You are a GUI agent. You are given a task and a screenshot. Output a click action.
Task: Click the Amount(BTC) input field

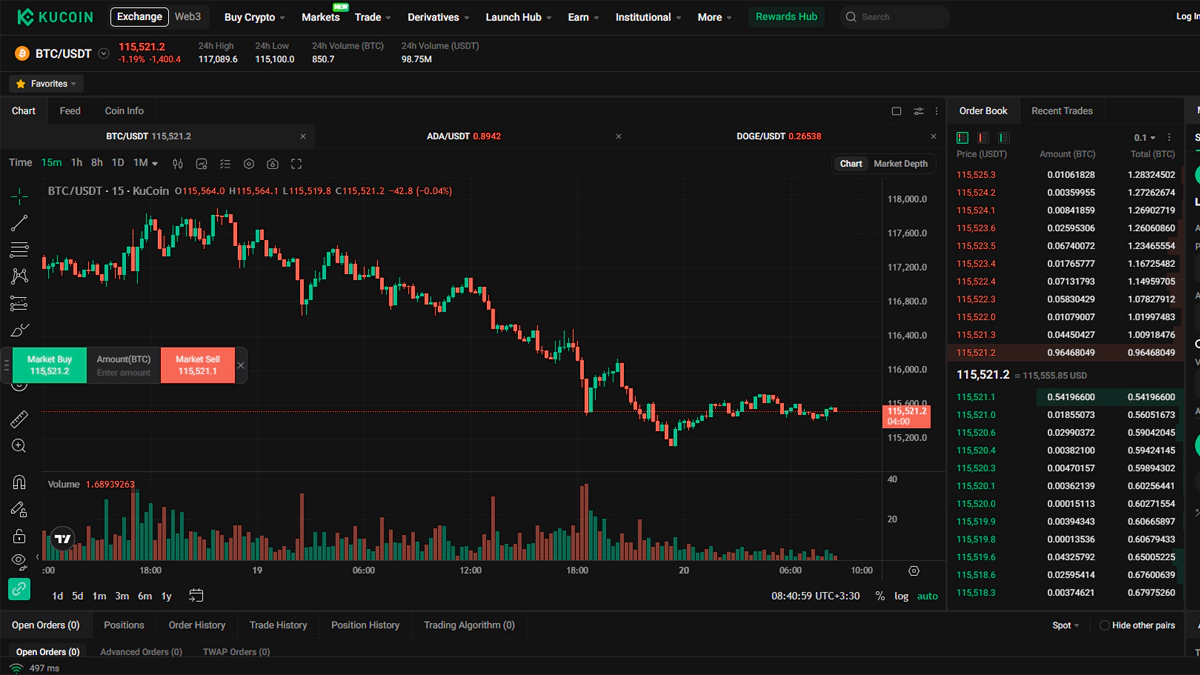pos(124,372)
